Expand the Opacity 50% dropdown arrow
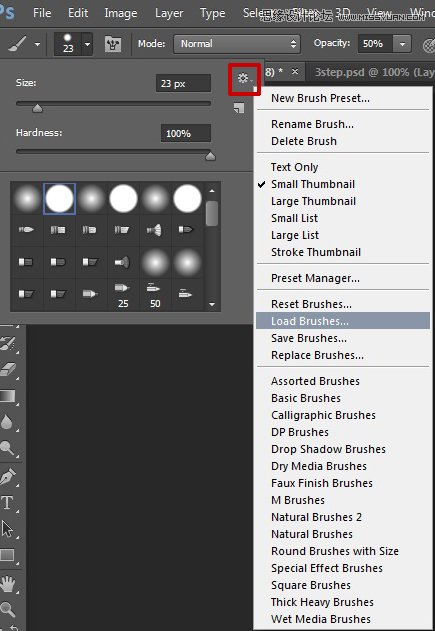This screenshot has height=631, width=435. pyautogui.click(x=402, y=44)
